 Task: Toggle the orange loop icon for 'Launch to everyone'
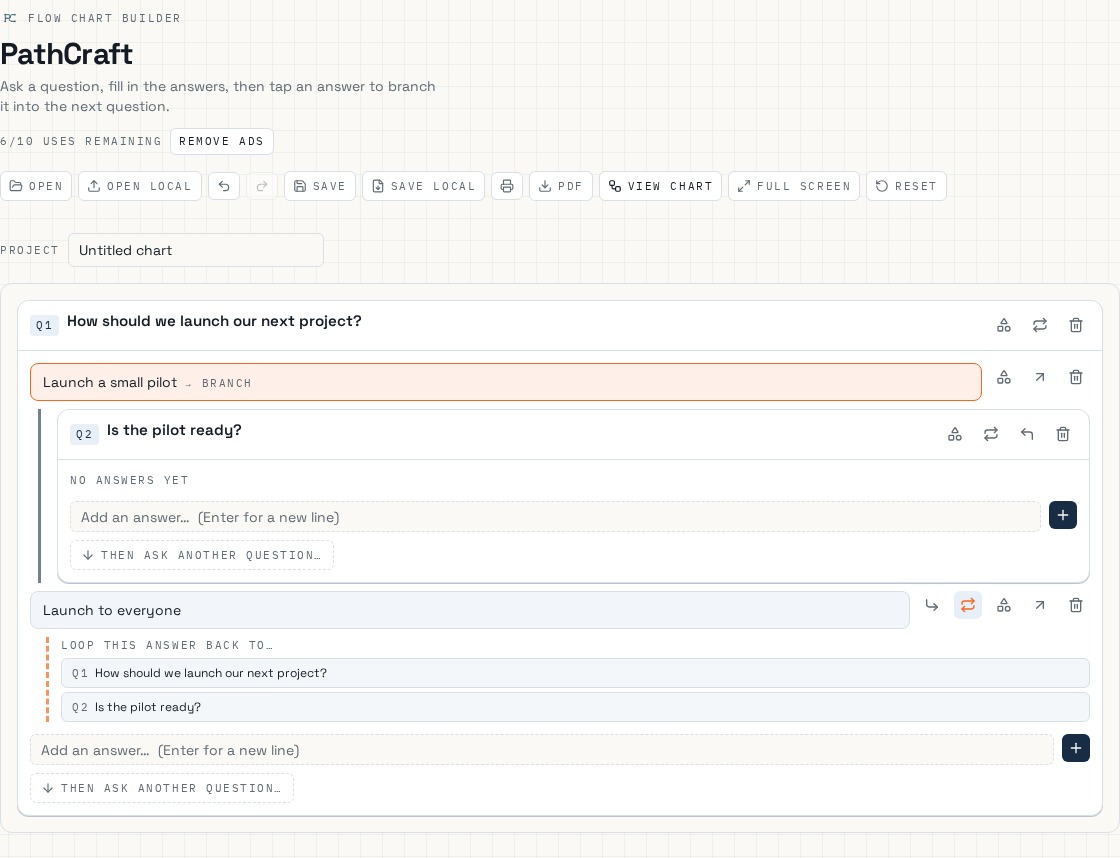[968, 605]
